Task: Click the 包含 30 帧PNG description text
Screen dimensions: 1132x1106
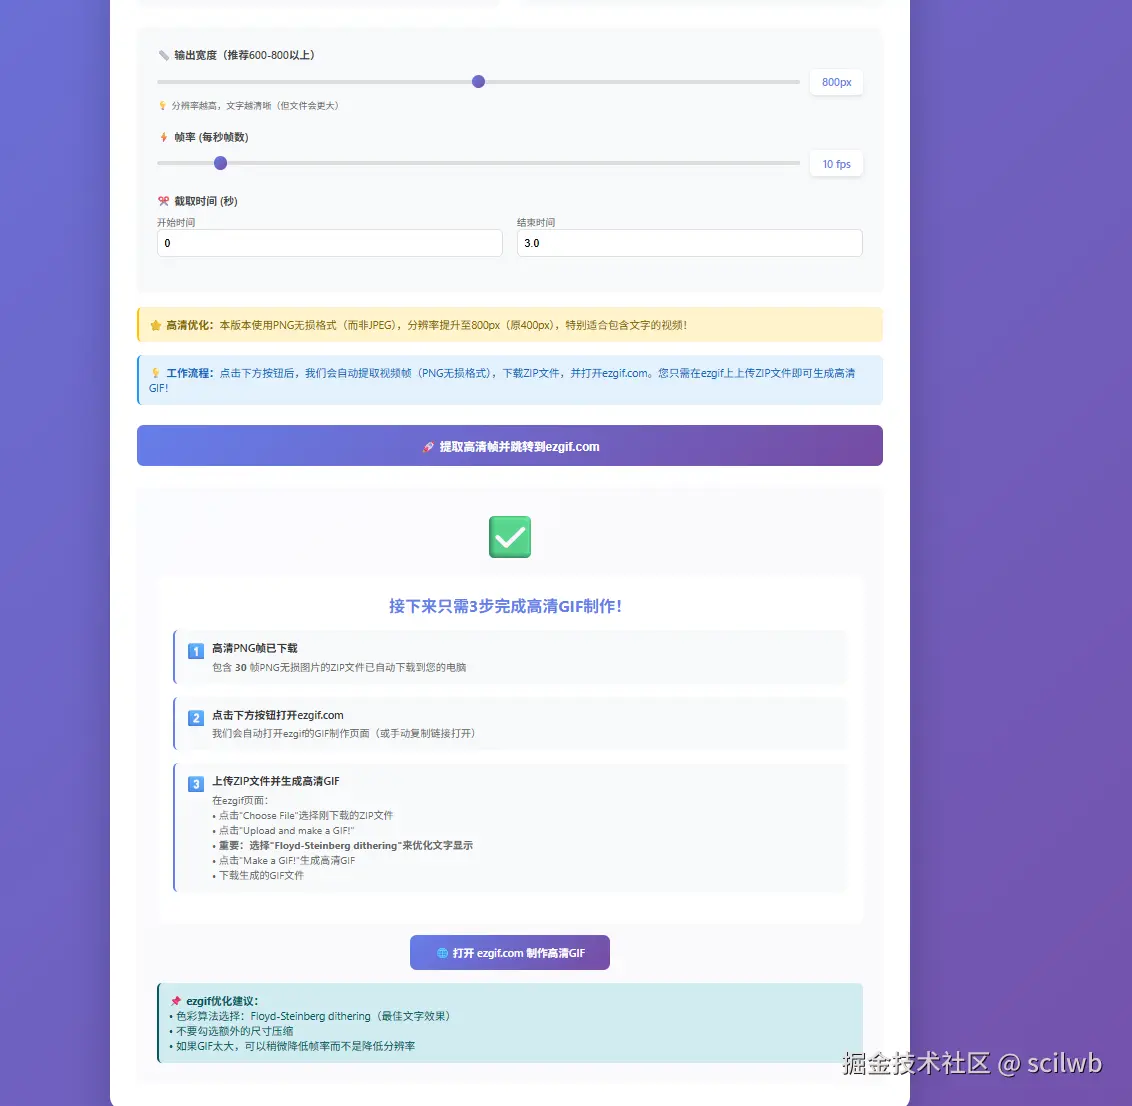Action: click(x=339, y=667)
